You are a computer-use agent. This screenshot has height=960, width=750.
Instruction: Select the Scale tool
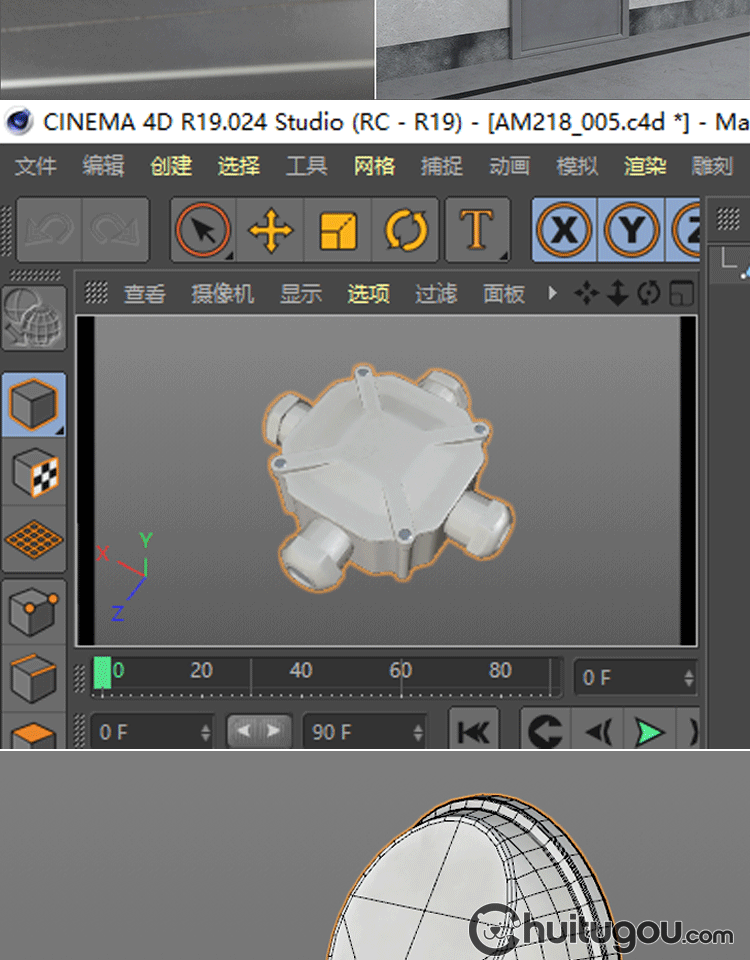click(338, 230)
